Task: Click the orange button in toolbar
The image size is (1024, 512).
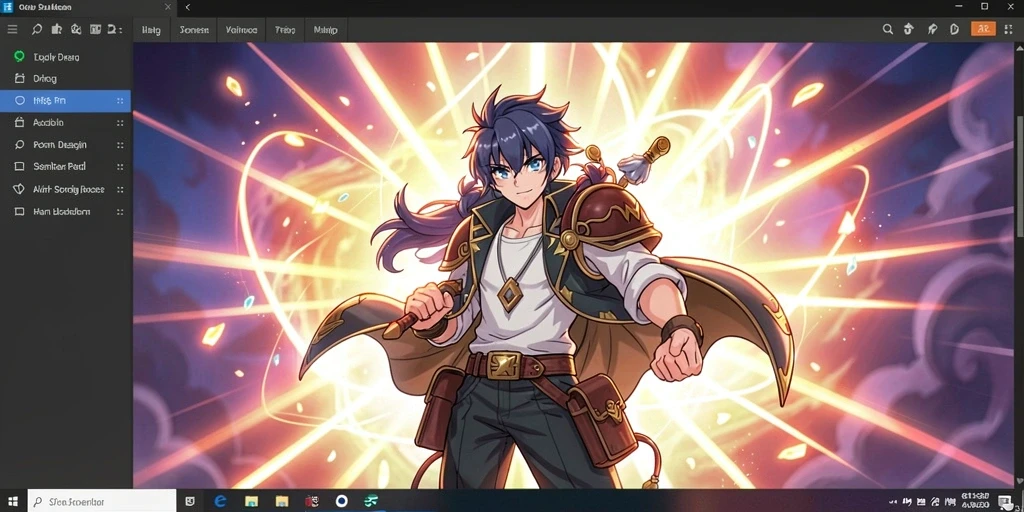Action: [x=983, y=29]
